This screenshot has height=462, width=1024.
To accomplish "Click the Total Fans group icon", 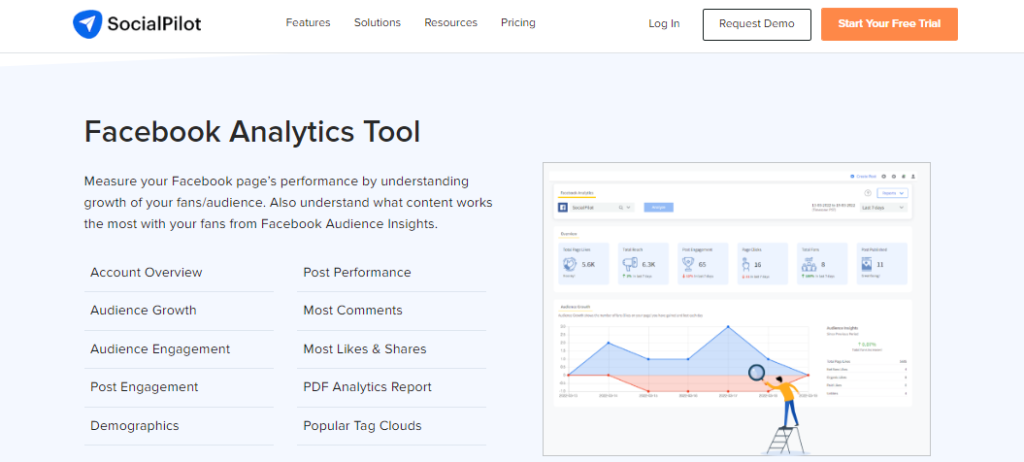I will click(808, 265).
